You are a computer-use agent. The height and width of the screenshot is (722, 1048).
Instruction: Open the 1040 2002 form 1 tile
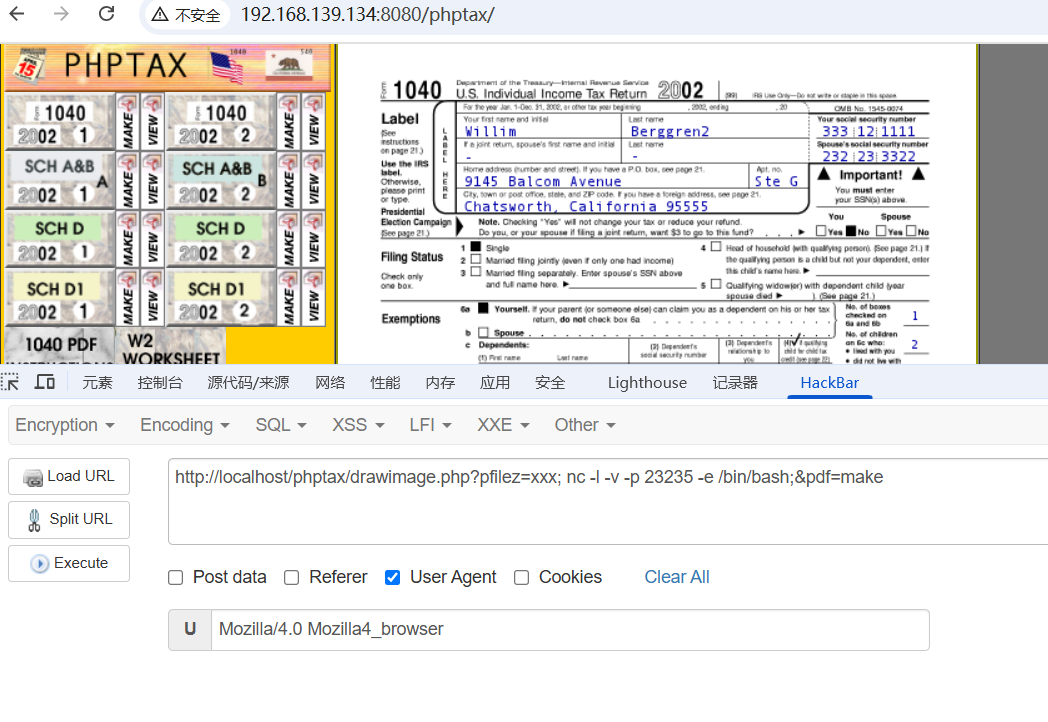(x=60, y=122)
